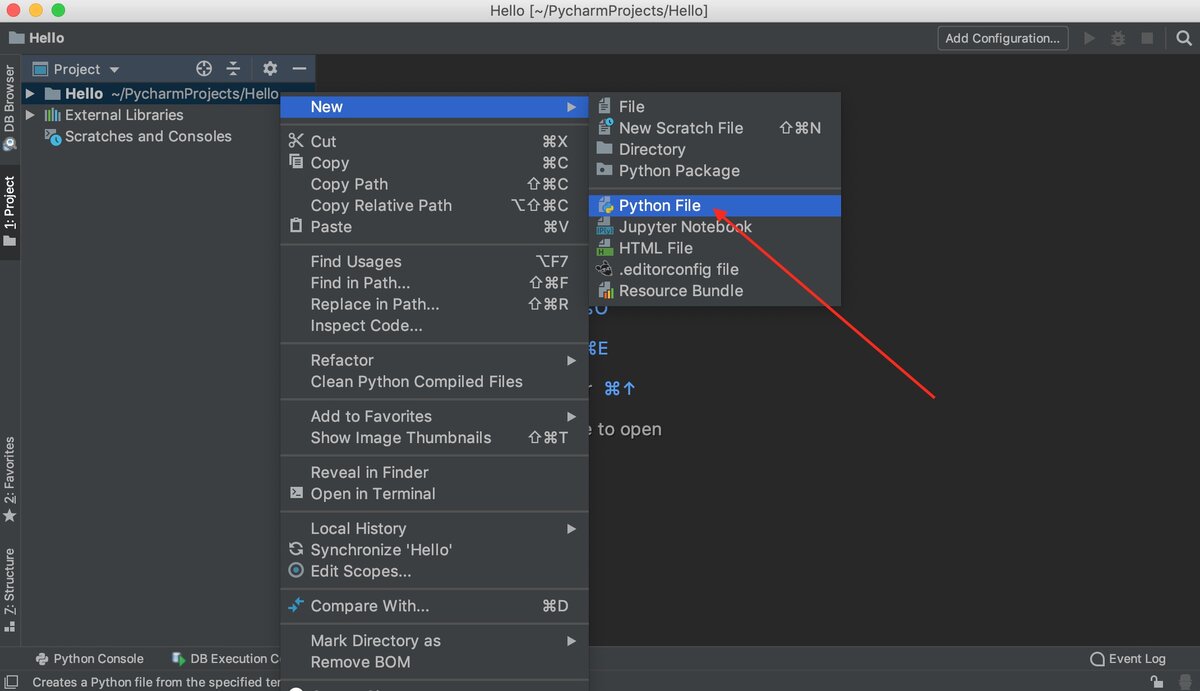Click the Open in Terminal icon

click(x=295, y=493)
